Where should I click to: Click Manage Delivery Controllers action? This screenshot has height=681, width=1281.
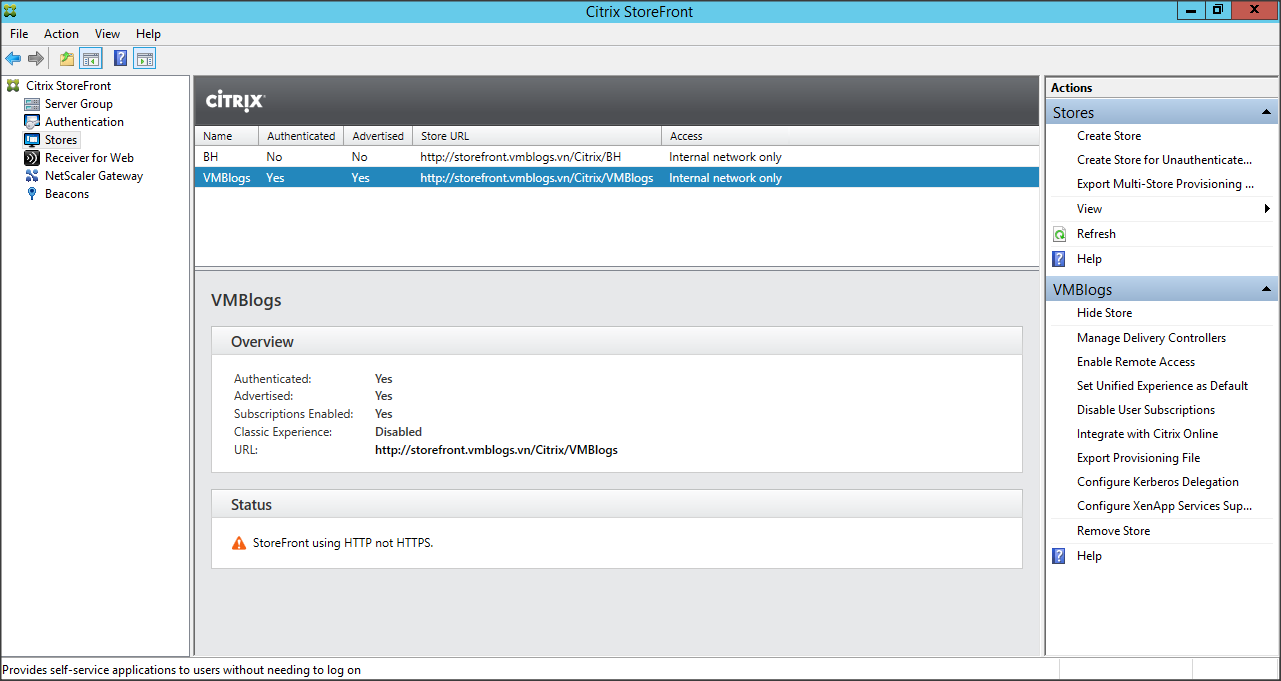pyautogui.click(x=1150, y=338)
